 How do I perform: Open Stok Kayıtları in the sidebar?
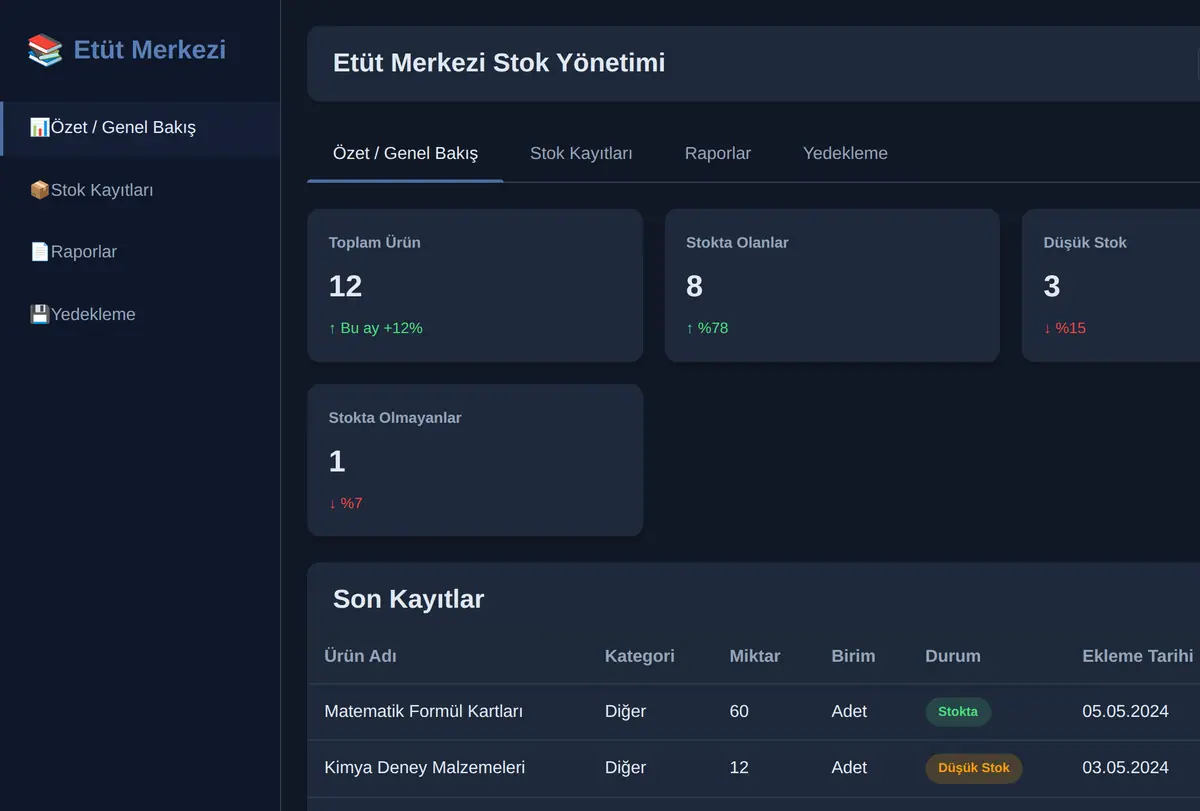pyautogui.click(x=140, y=190)
